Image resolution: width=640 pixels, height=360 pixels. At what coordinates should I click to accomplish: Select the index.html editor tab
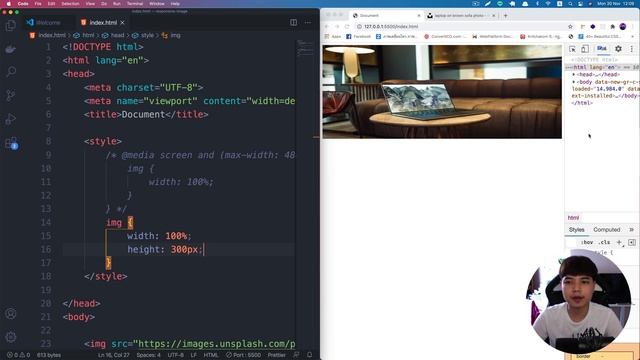point(102,22)
